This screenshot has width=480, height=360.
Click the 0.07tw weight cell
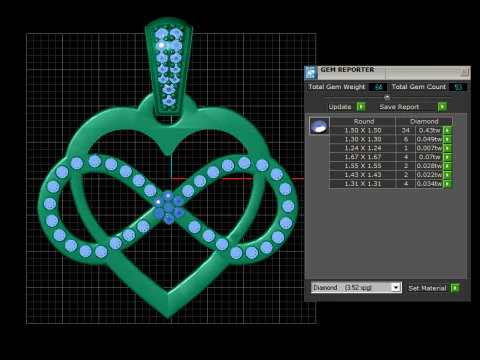429,157
